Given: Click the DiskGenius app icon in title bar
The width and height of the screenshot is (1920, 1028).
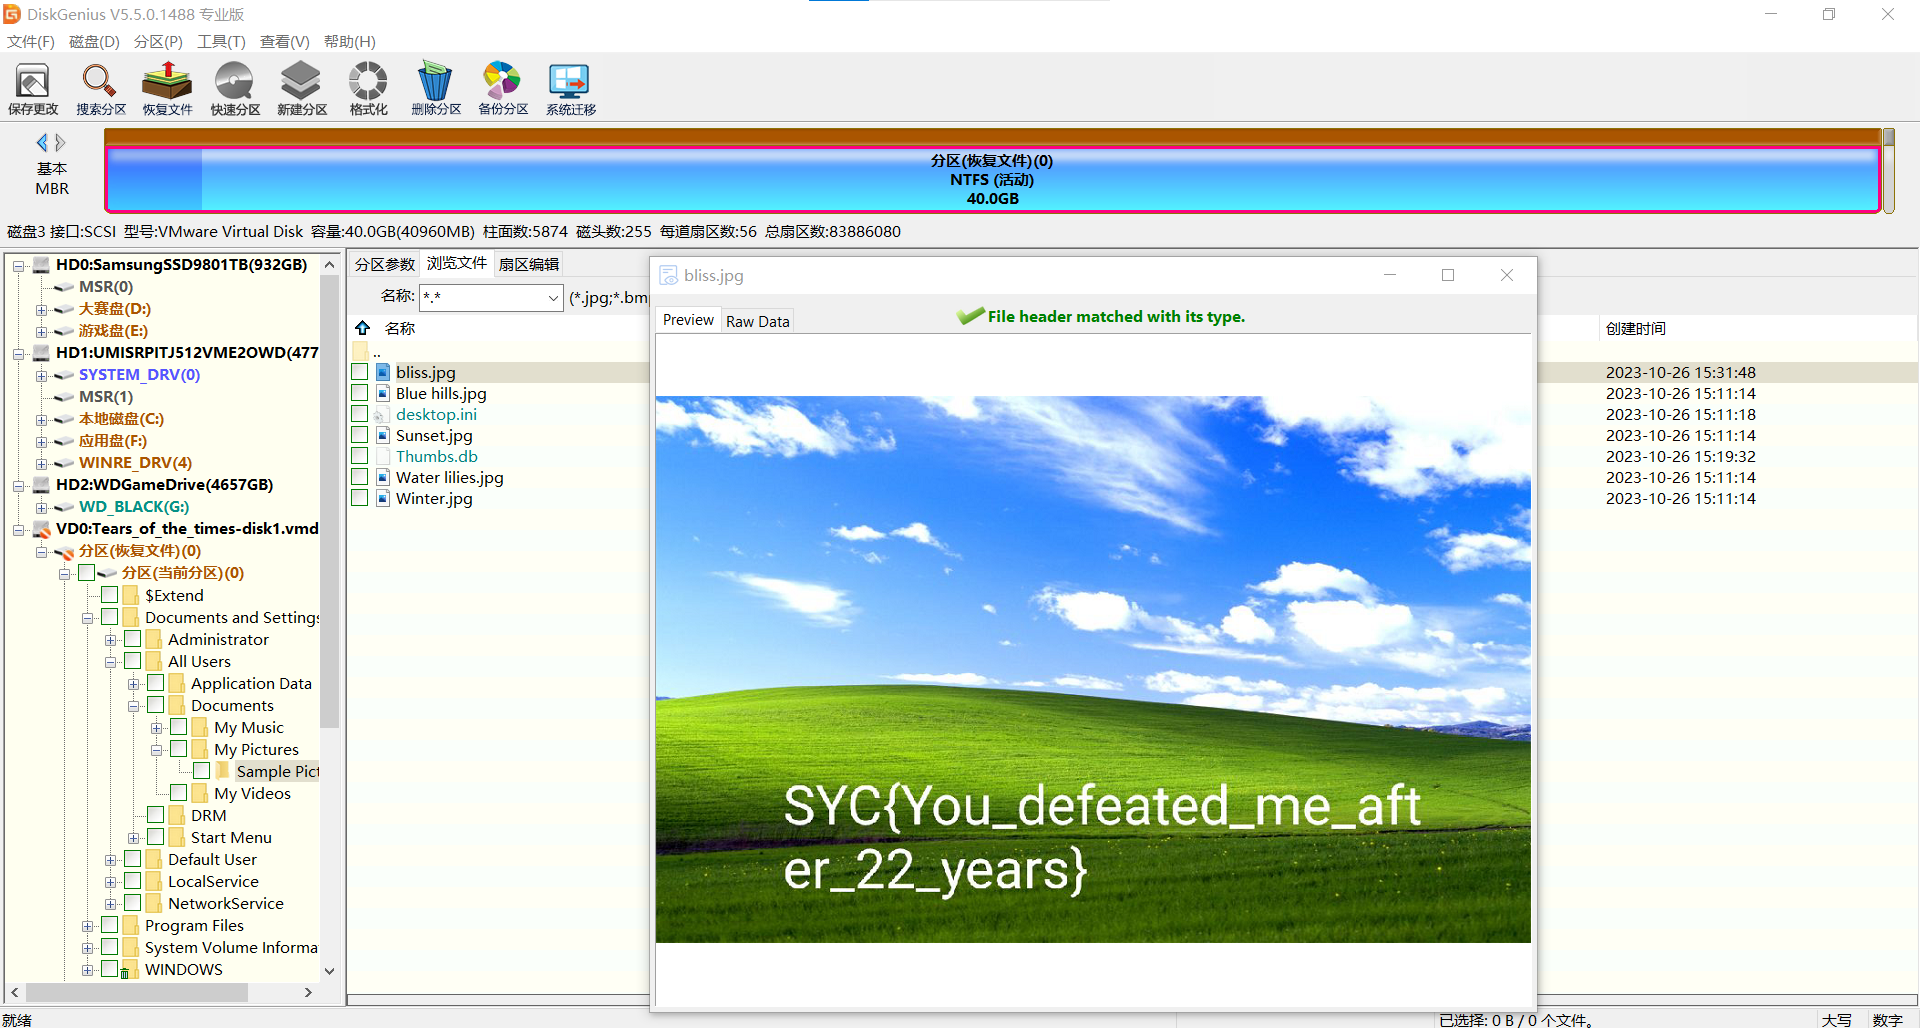Looking at the screenshot, I should click(x=12, y=14).
